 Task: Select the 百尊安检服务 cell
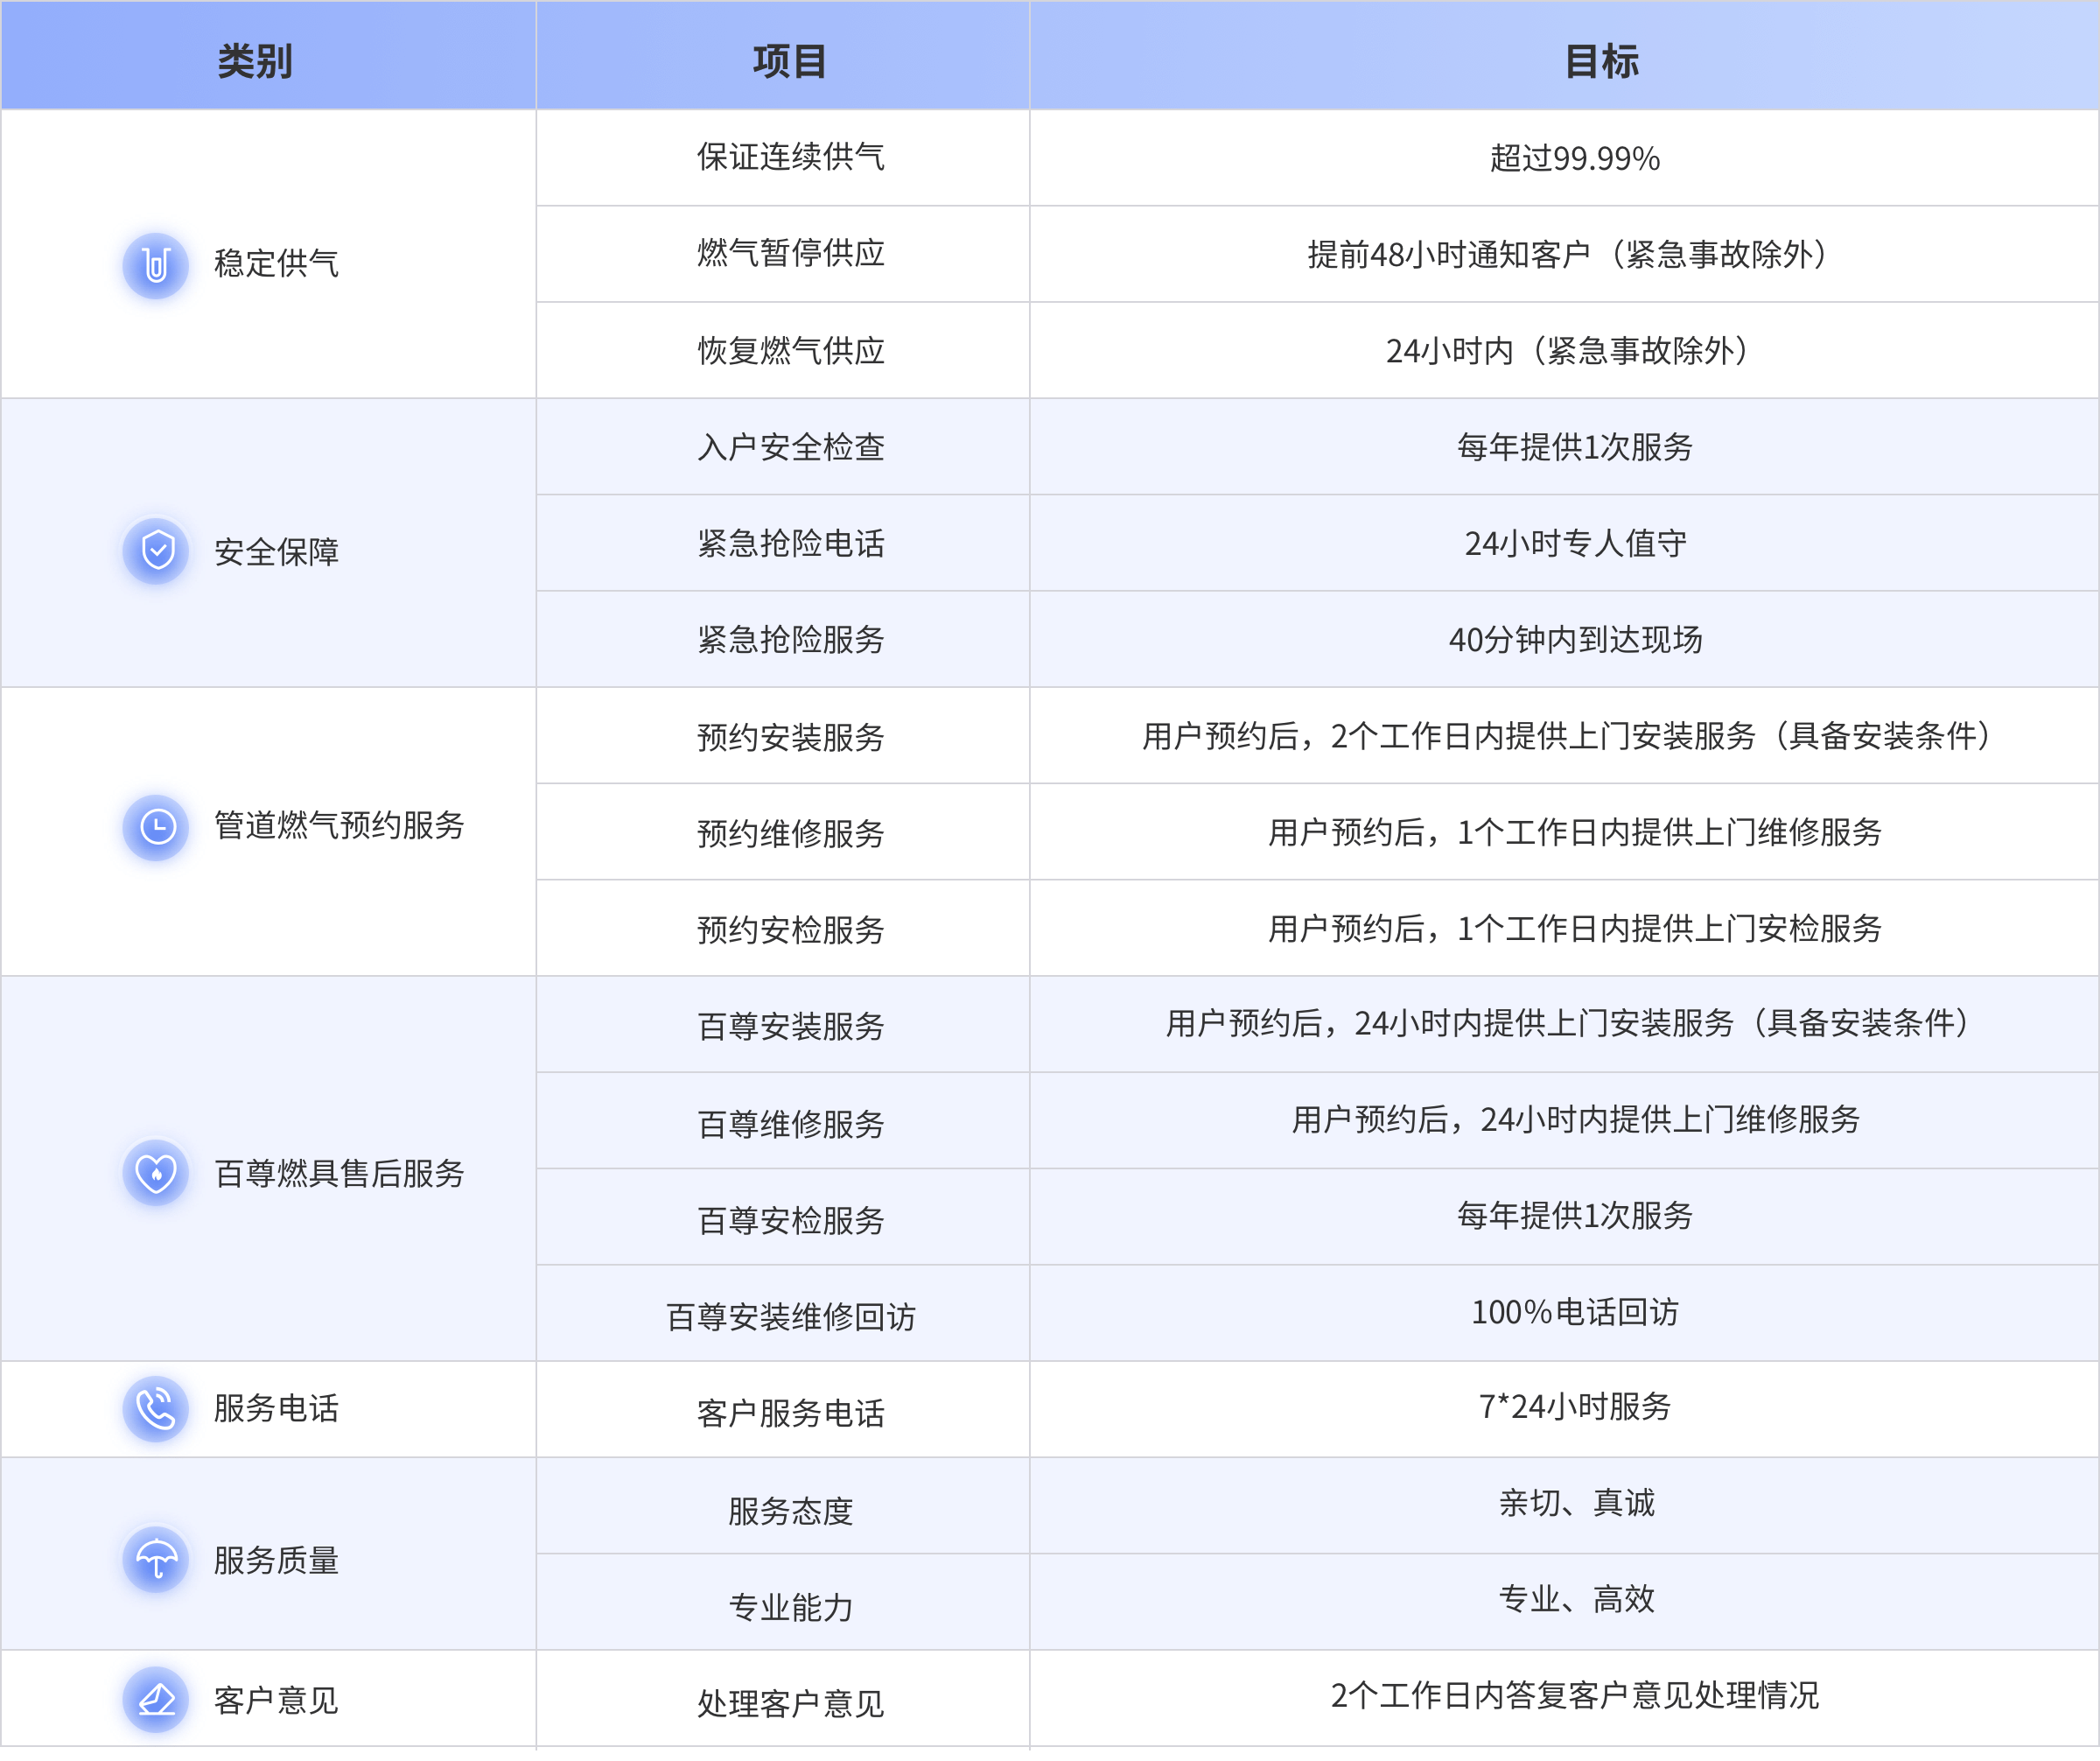tap(783, 1217)
